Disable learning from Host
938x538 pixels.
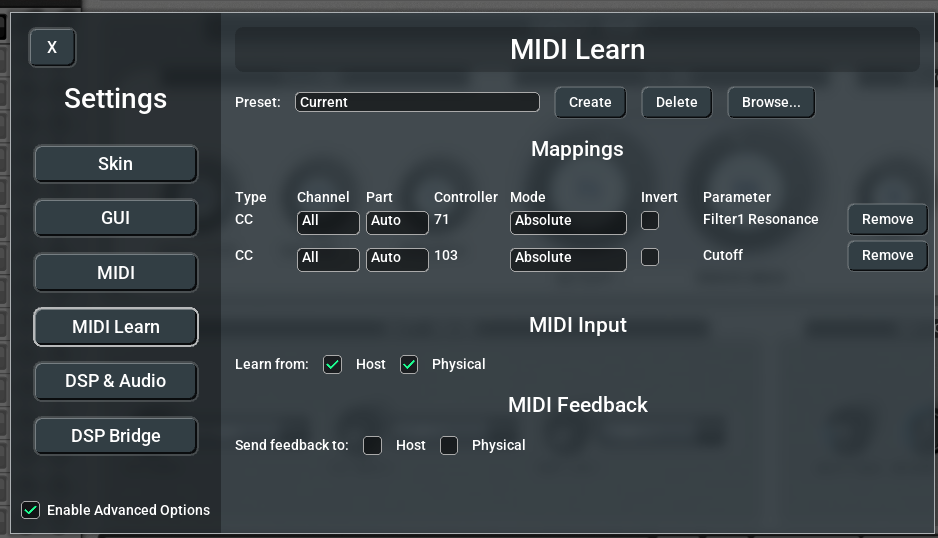(x=333, y=364)
